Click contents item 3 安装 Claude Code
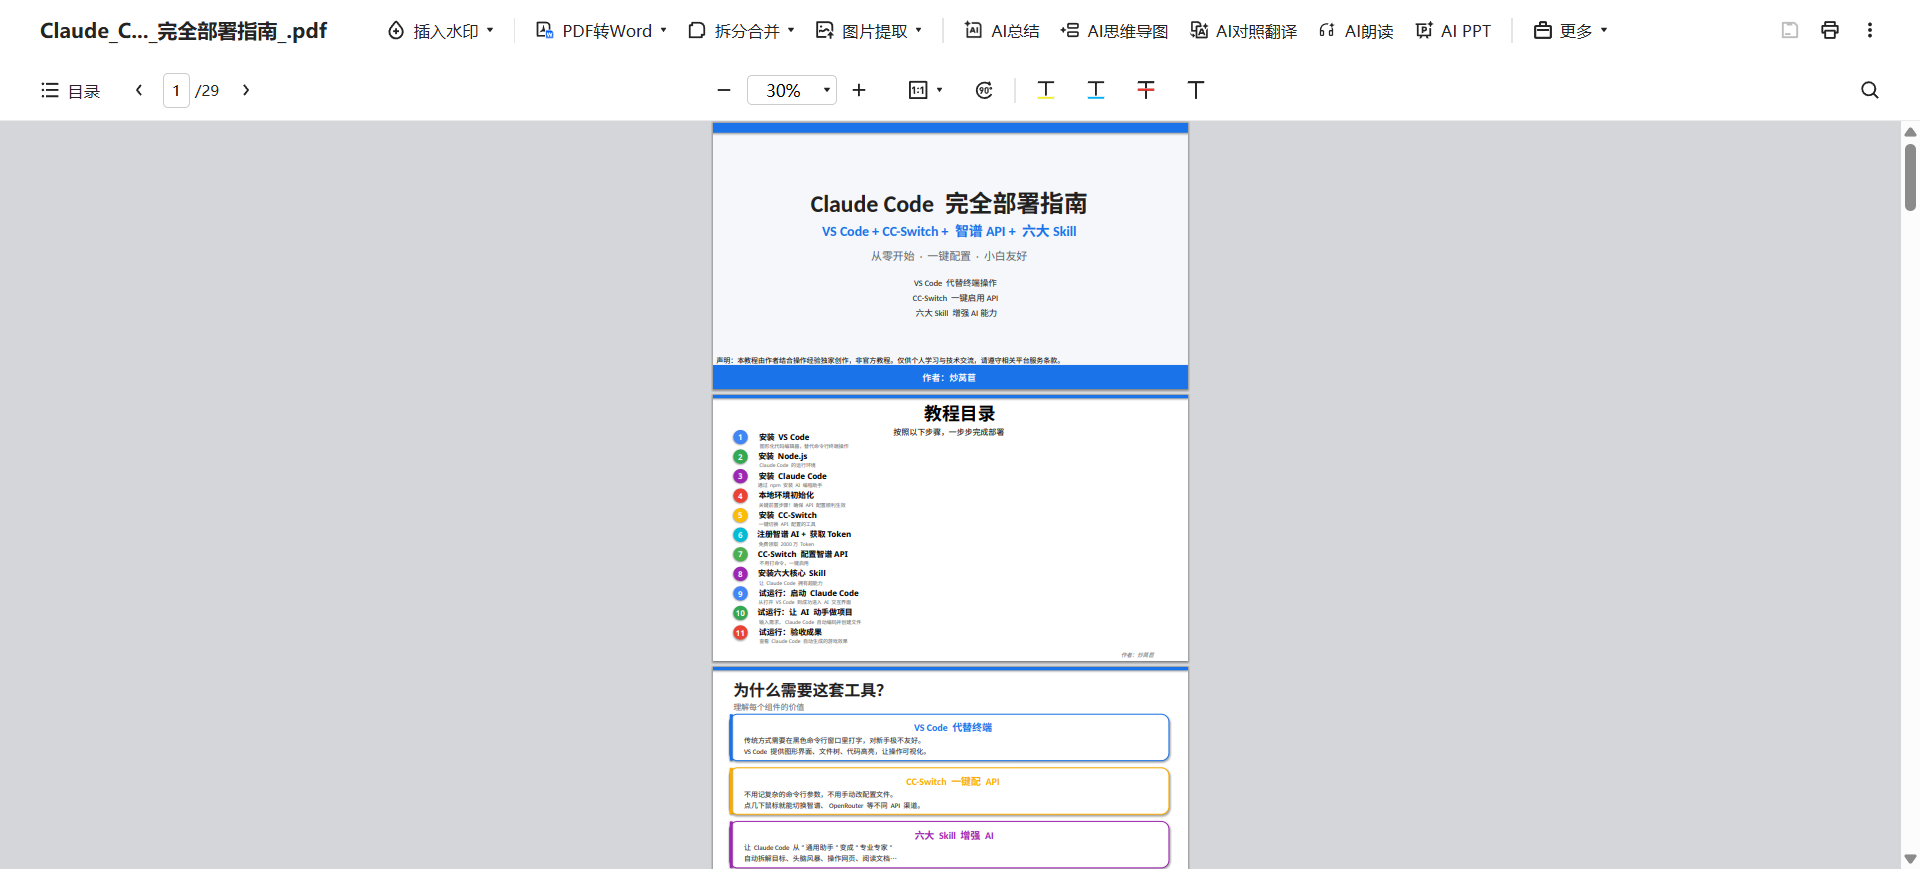The height and width of the screenshot is (869, 1920). point(792,476)
